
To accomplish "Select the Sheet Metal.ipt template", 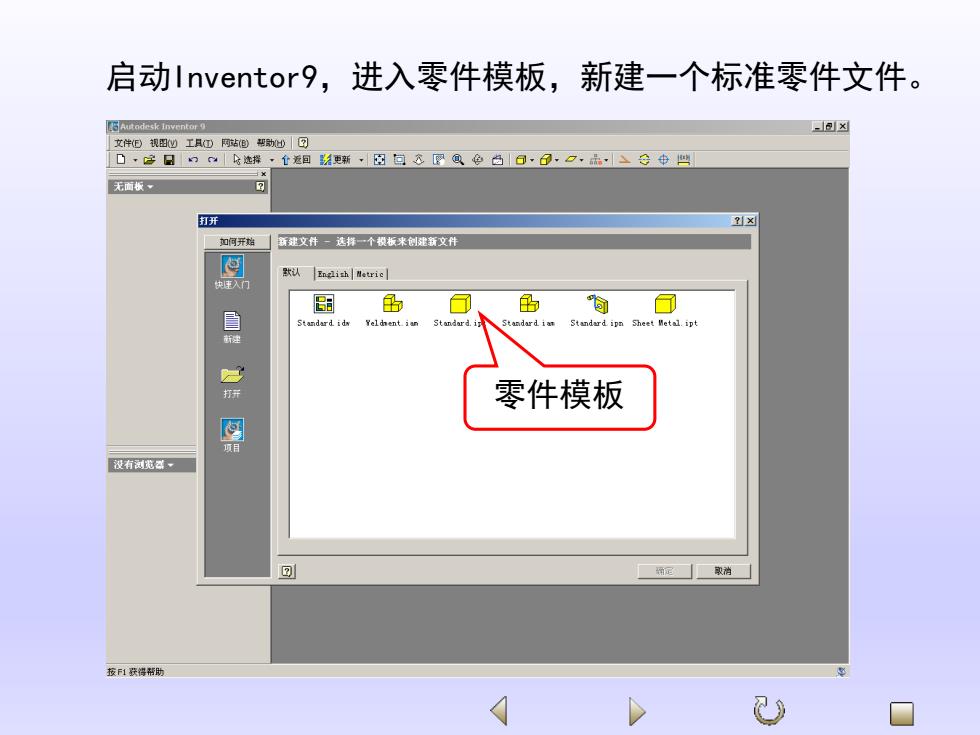I will pos(665,311).
